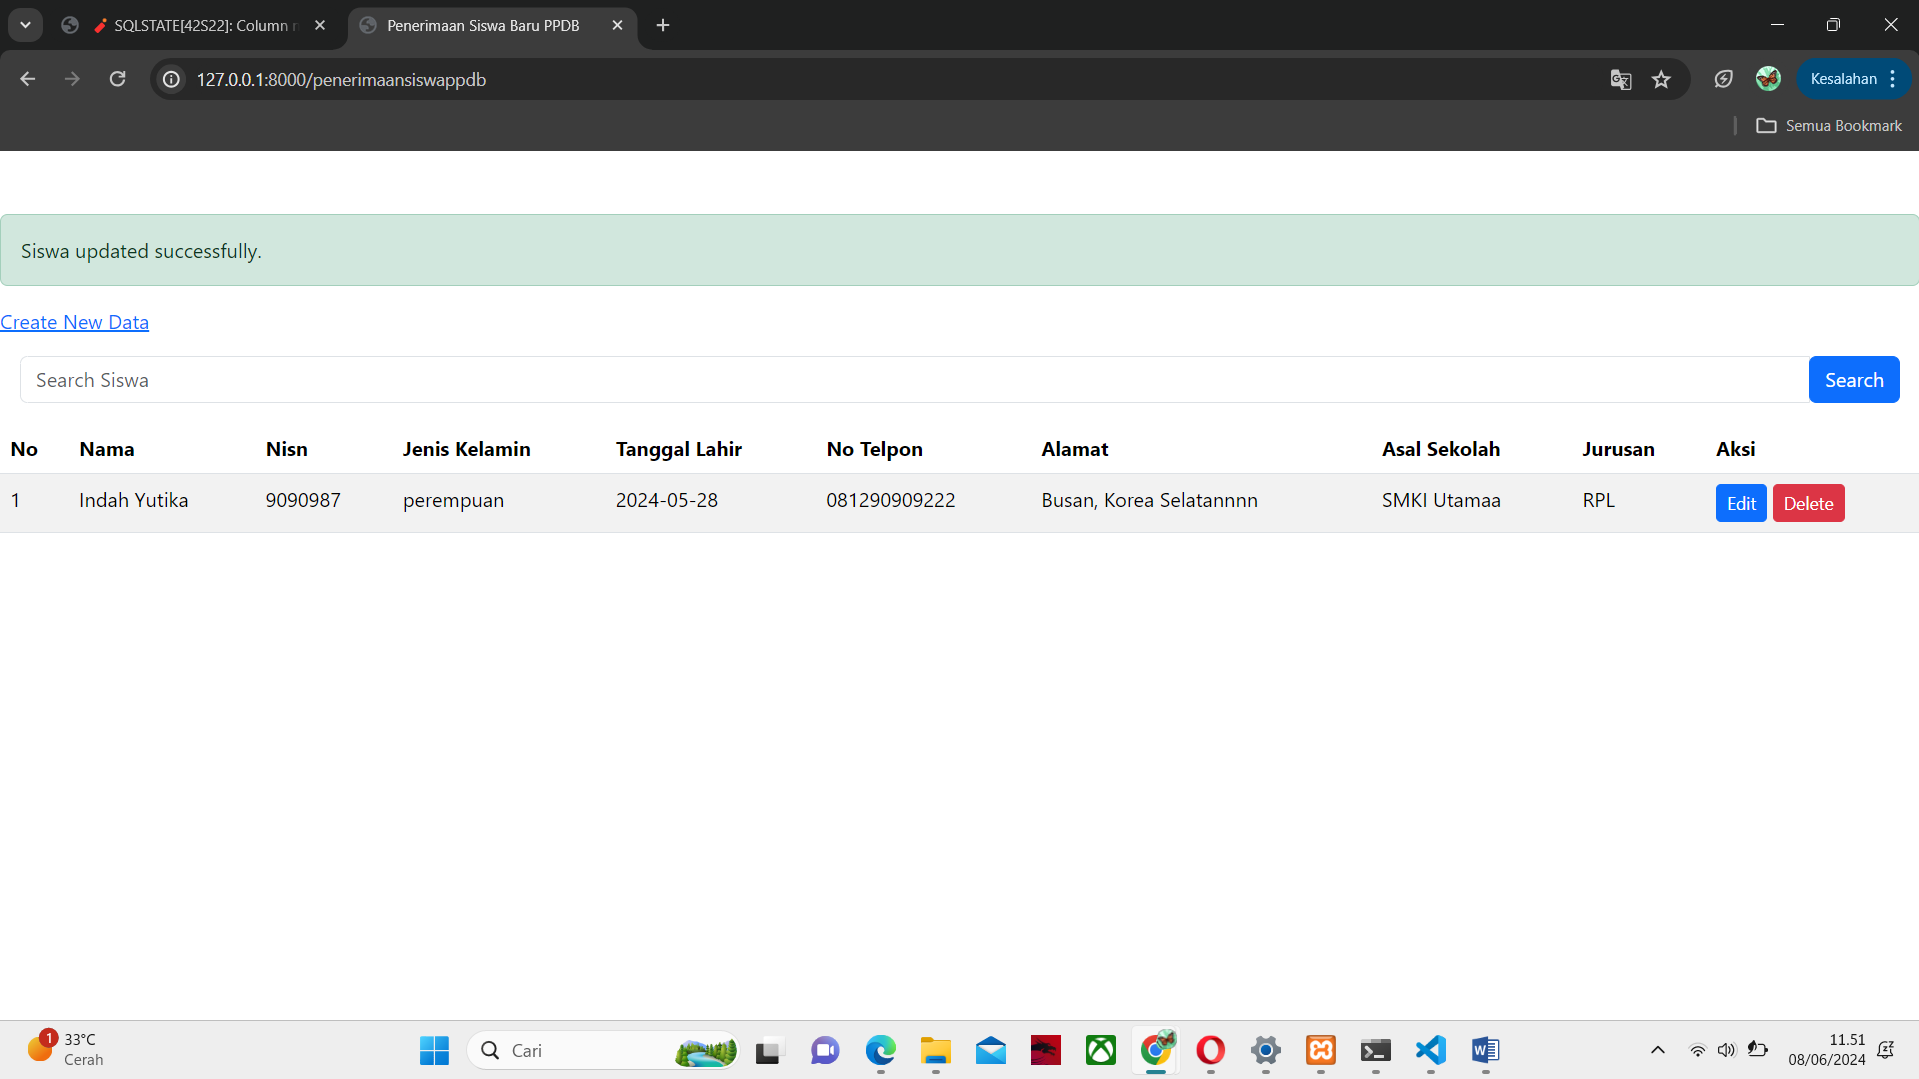Open the Google Translate icon in address bar
The height and width of the screenshot is (1079, 1919).
[1620, 79]
